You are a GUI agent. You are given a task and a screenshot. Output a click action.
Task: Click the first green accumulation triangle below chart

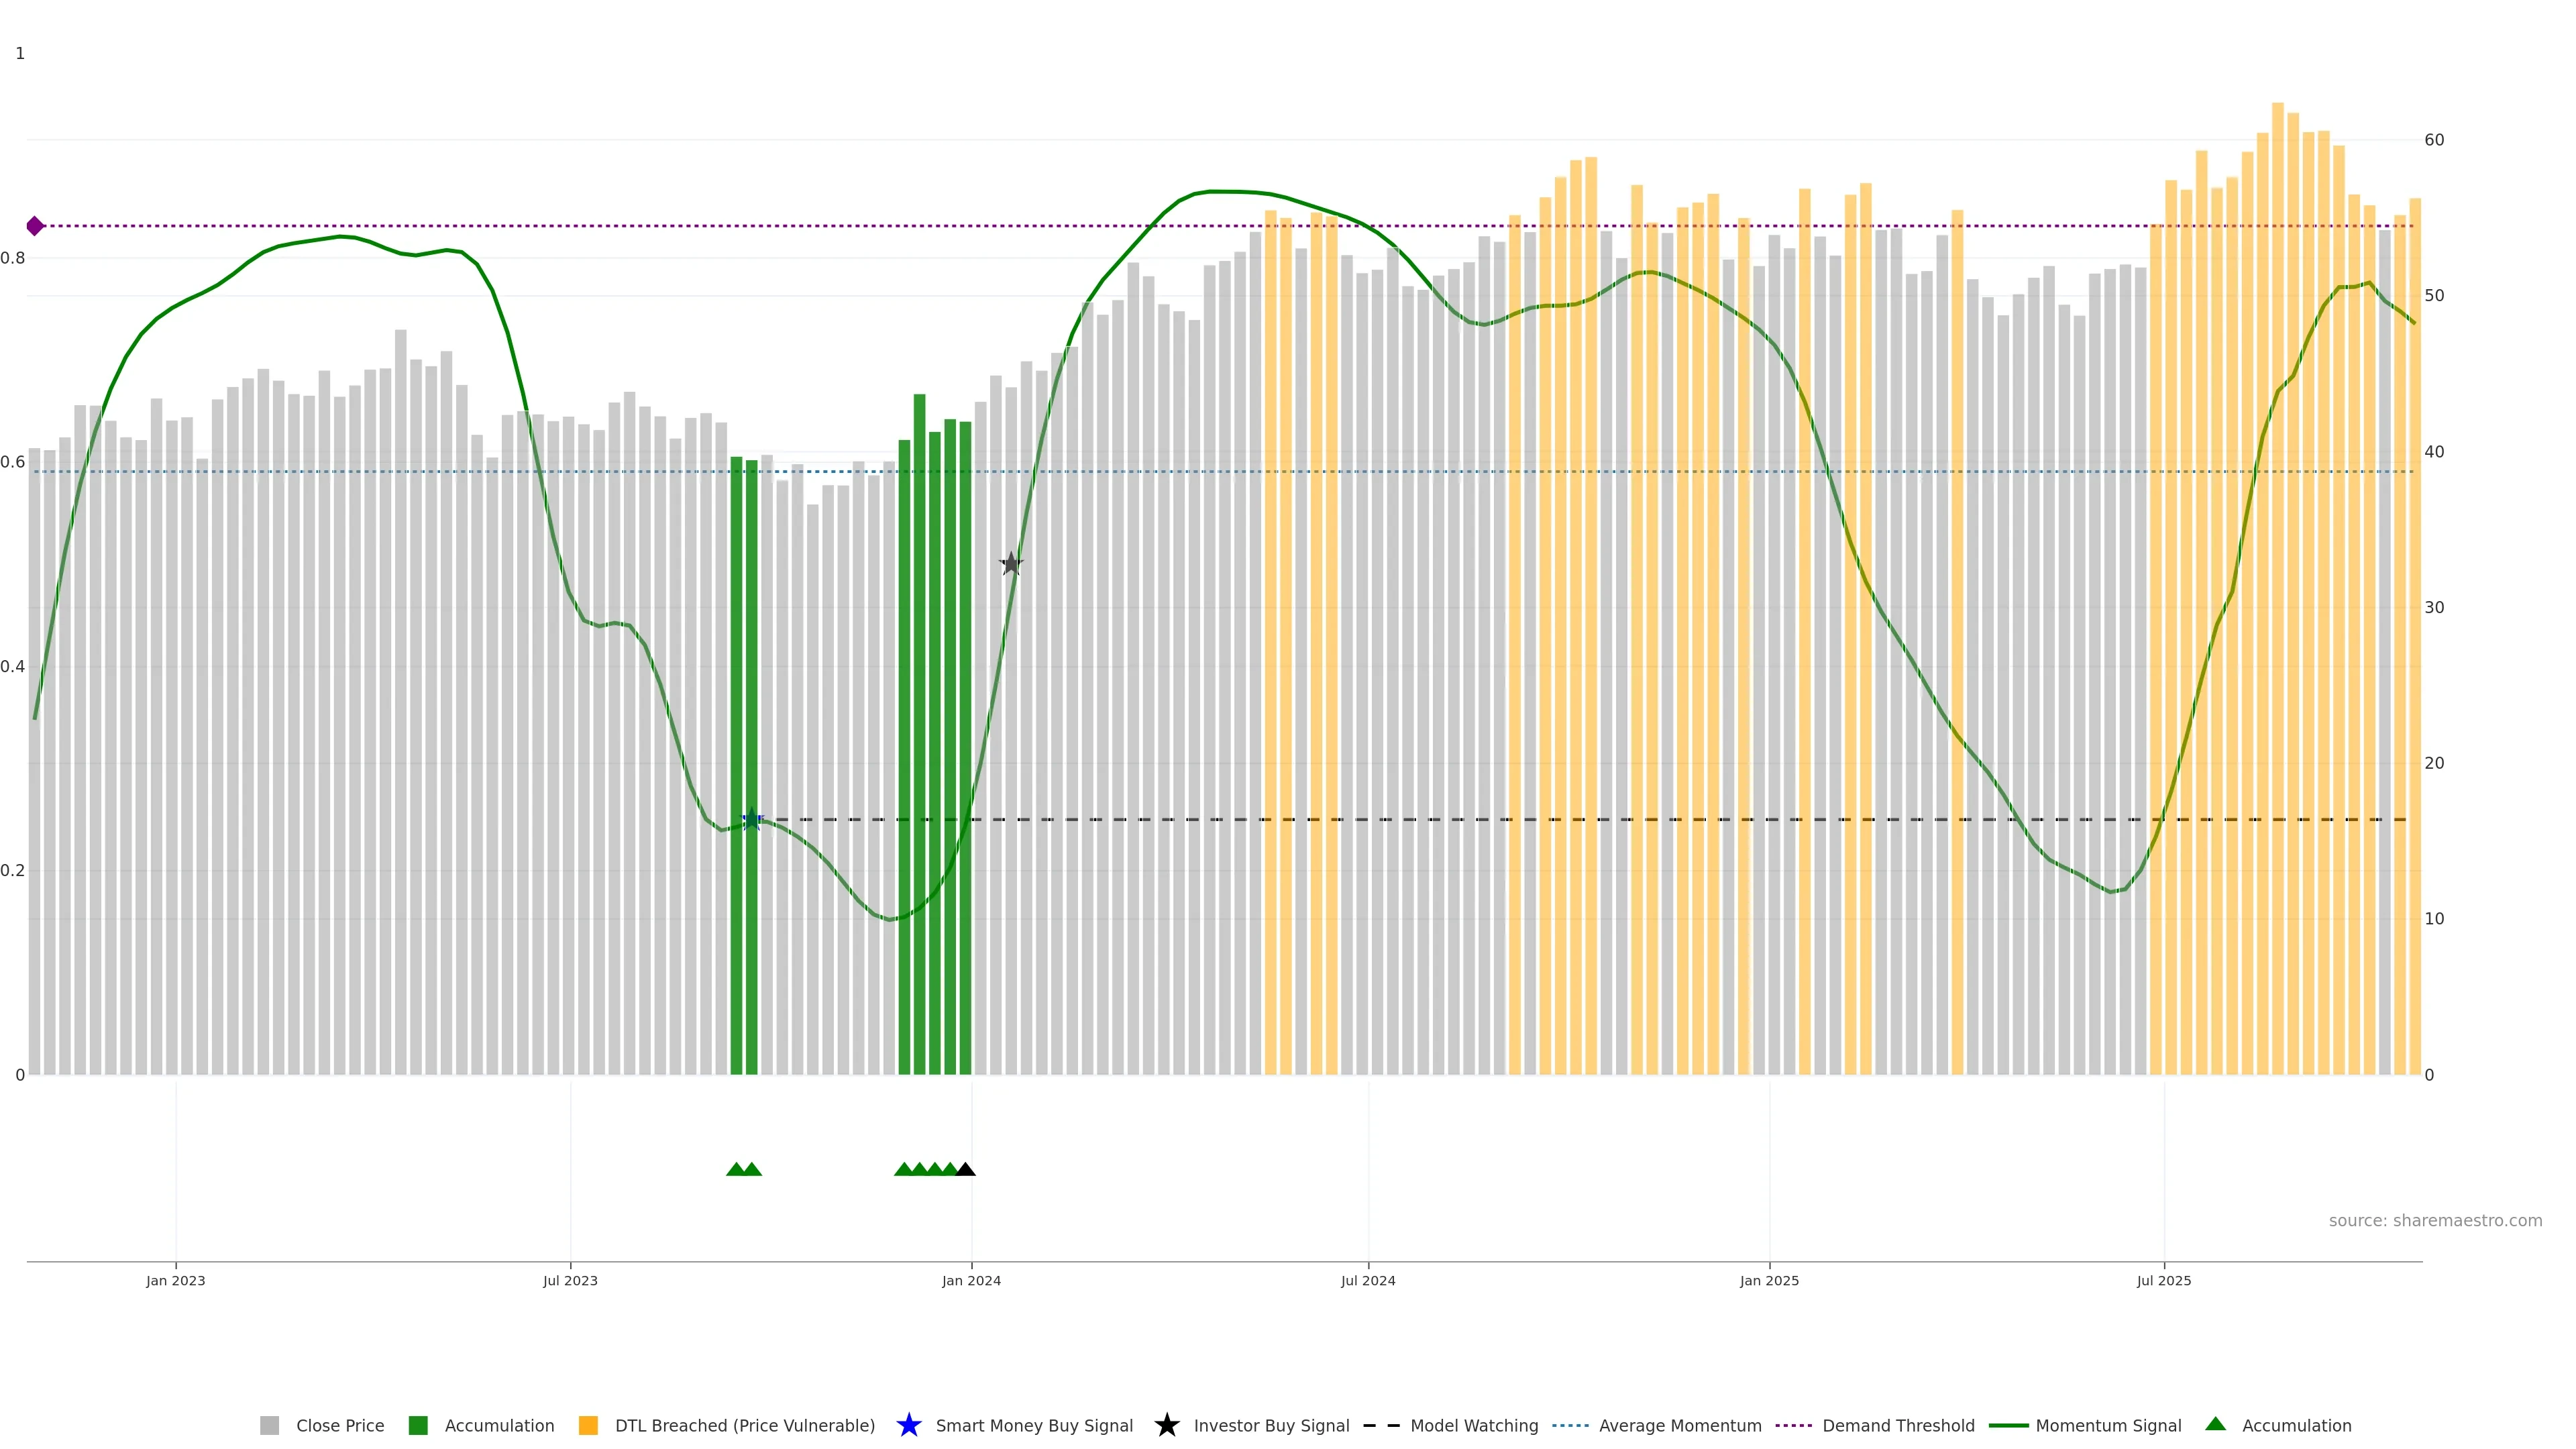737,1170
